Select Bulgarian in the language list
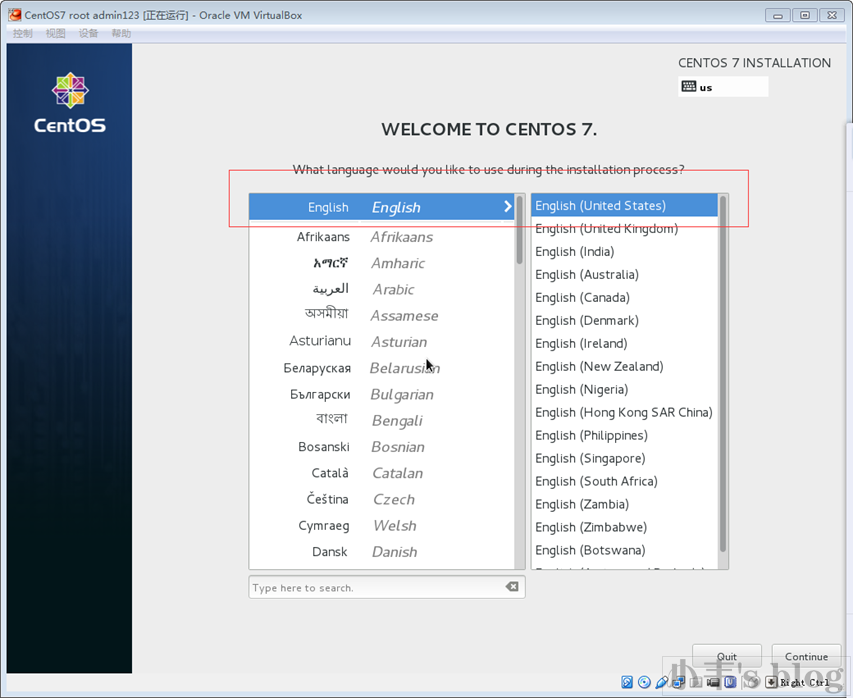 [x=381, y=394]
